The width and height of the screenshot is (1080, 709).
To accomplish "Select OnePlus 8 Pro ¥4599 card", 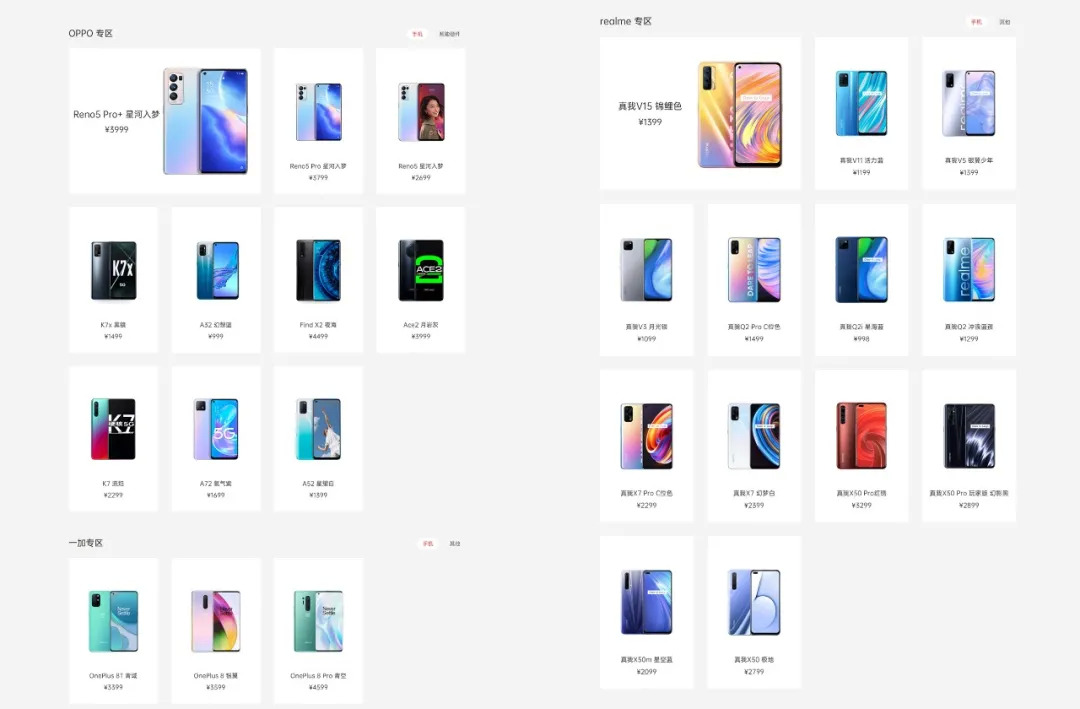I will [x=318, y=631].
